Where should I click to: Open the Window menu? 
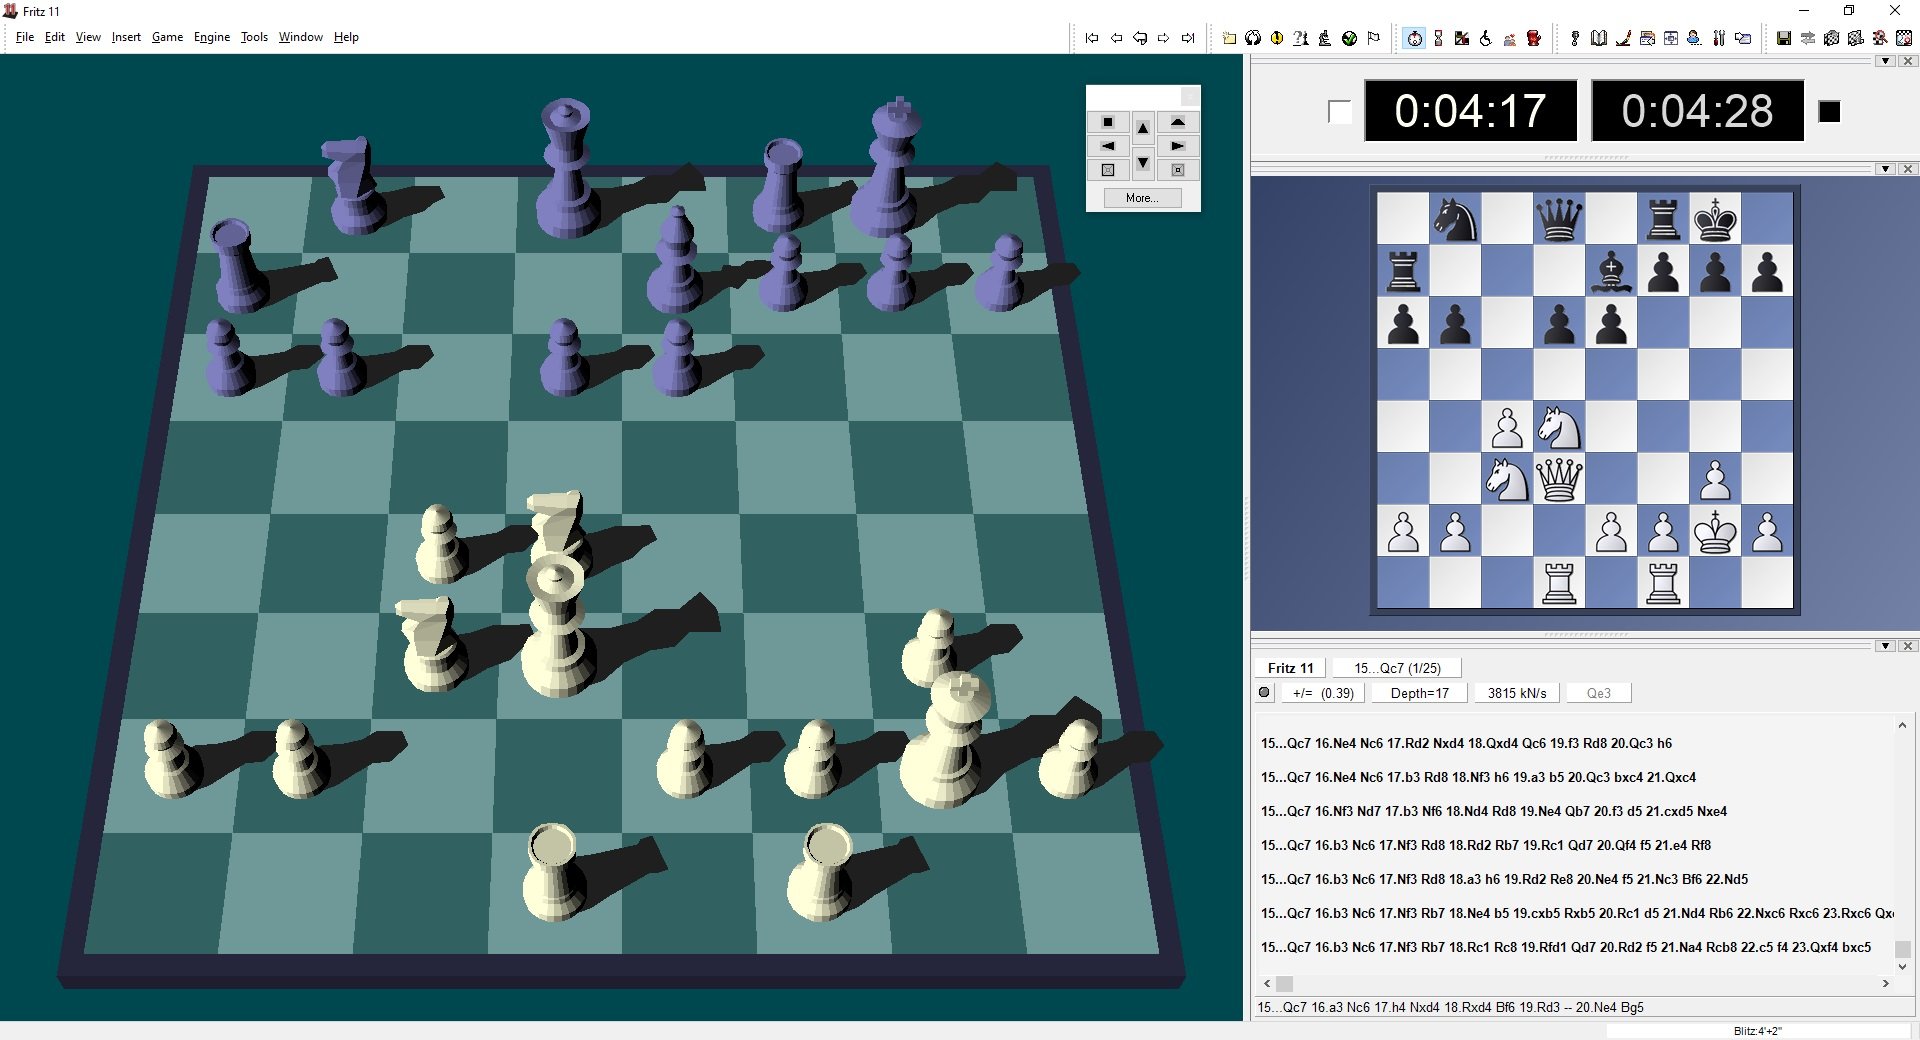click(x=300, y=37)
